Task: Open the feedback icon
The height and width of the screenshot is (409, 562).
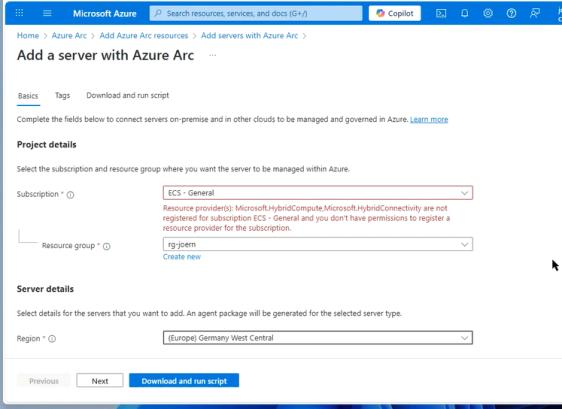Action: [535, 13]
